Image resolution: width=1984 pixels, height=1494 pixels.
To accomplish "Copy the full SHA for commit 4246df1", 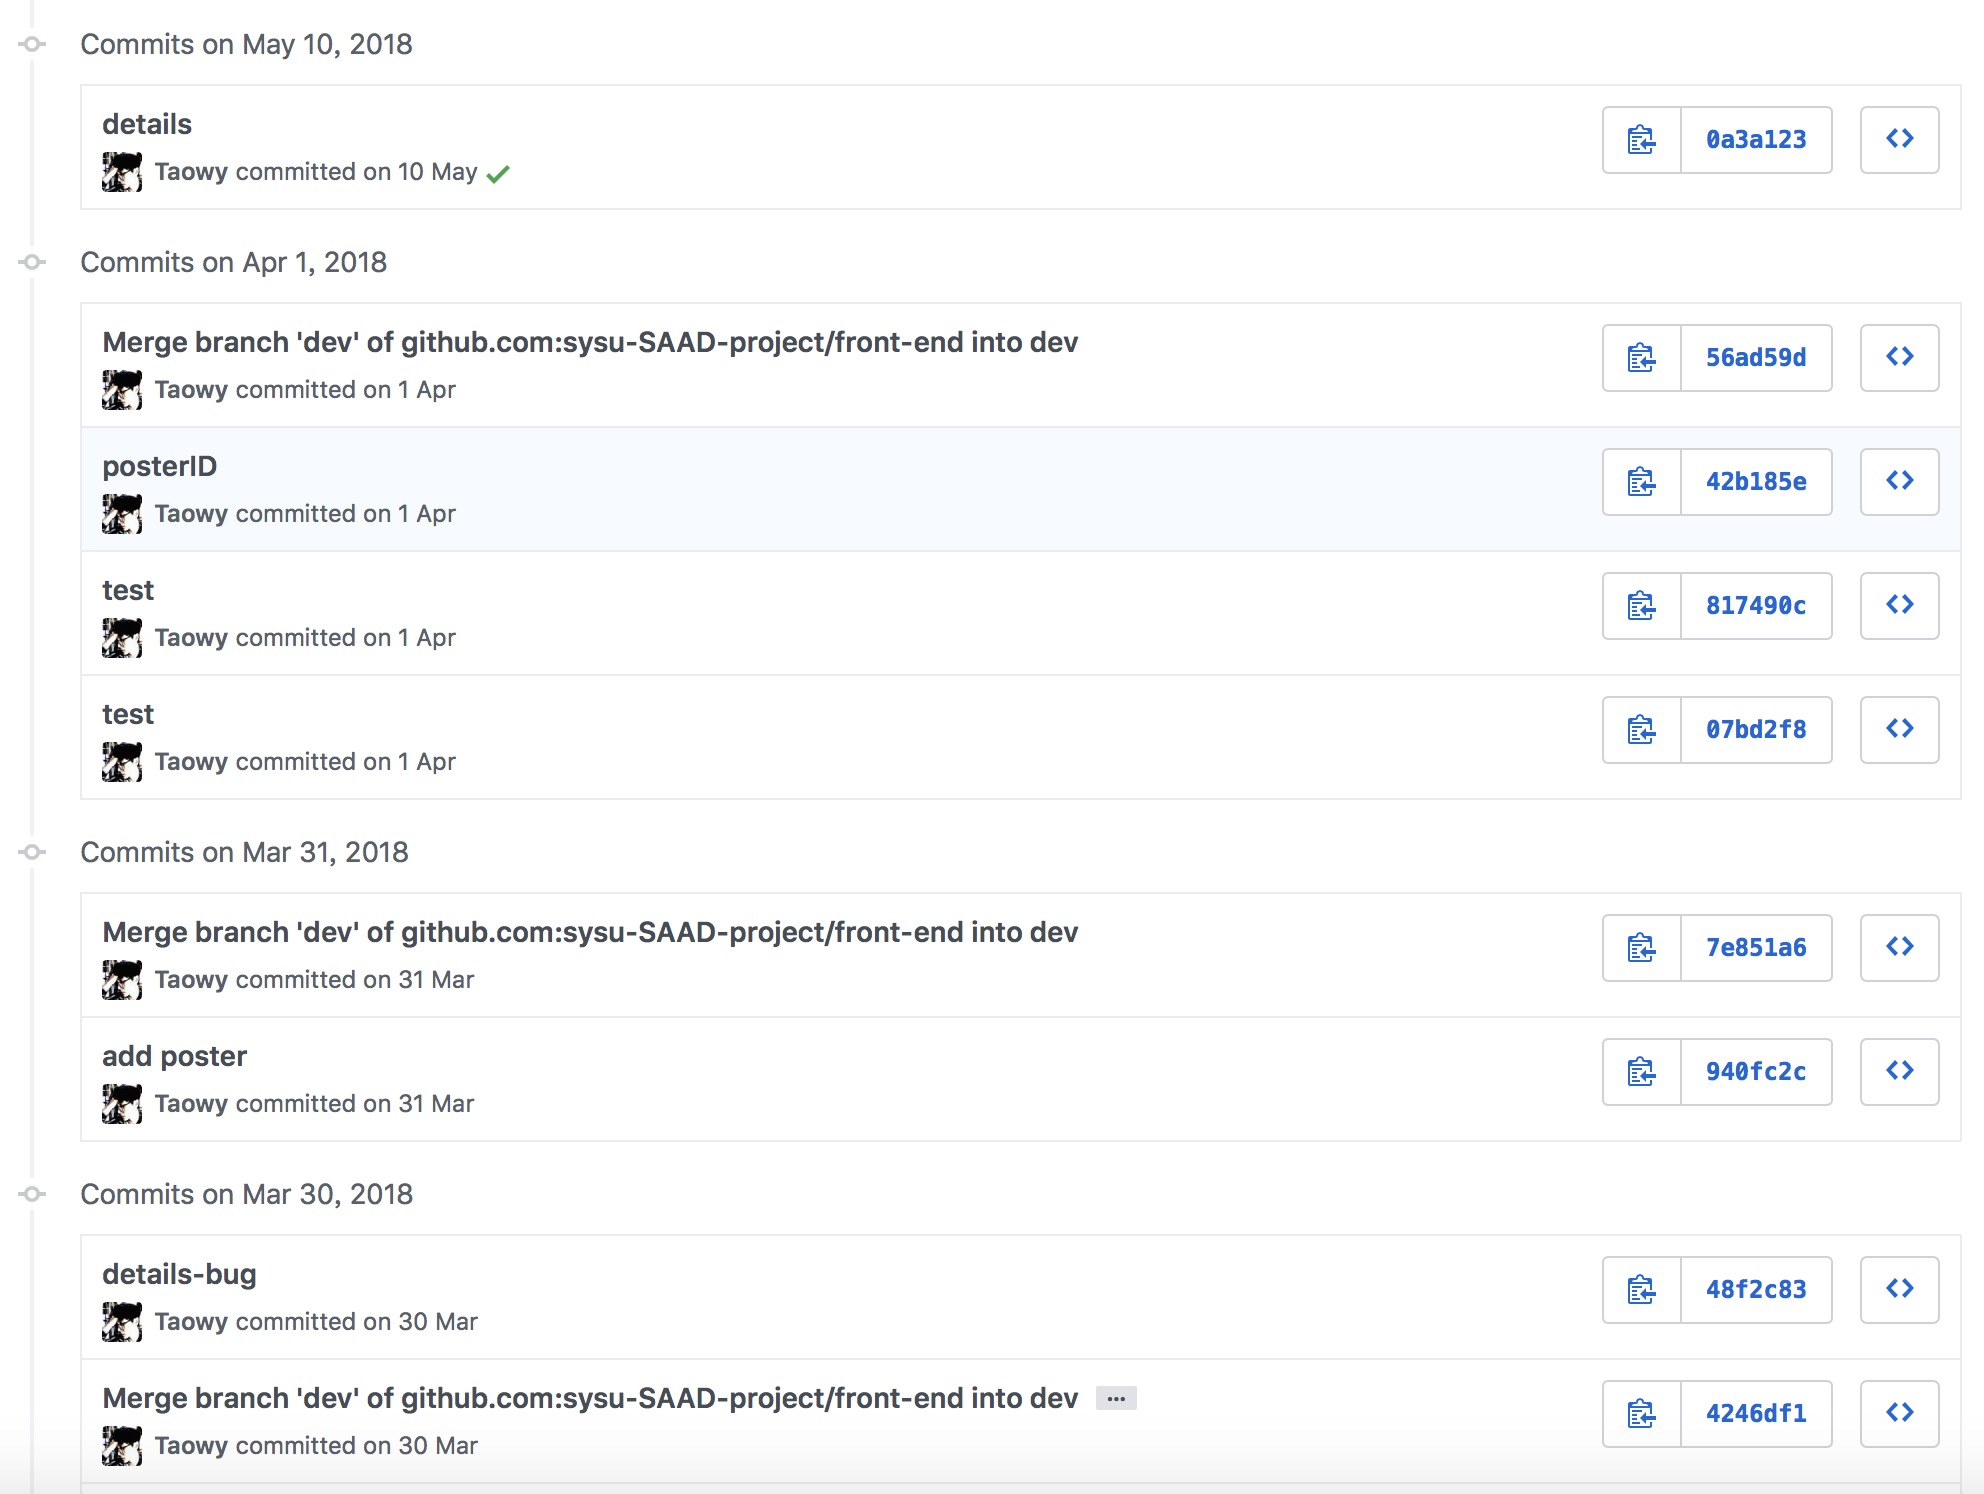I will click(x=1642, y=1414).
